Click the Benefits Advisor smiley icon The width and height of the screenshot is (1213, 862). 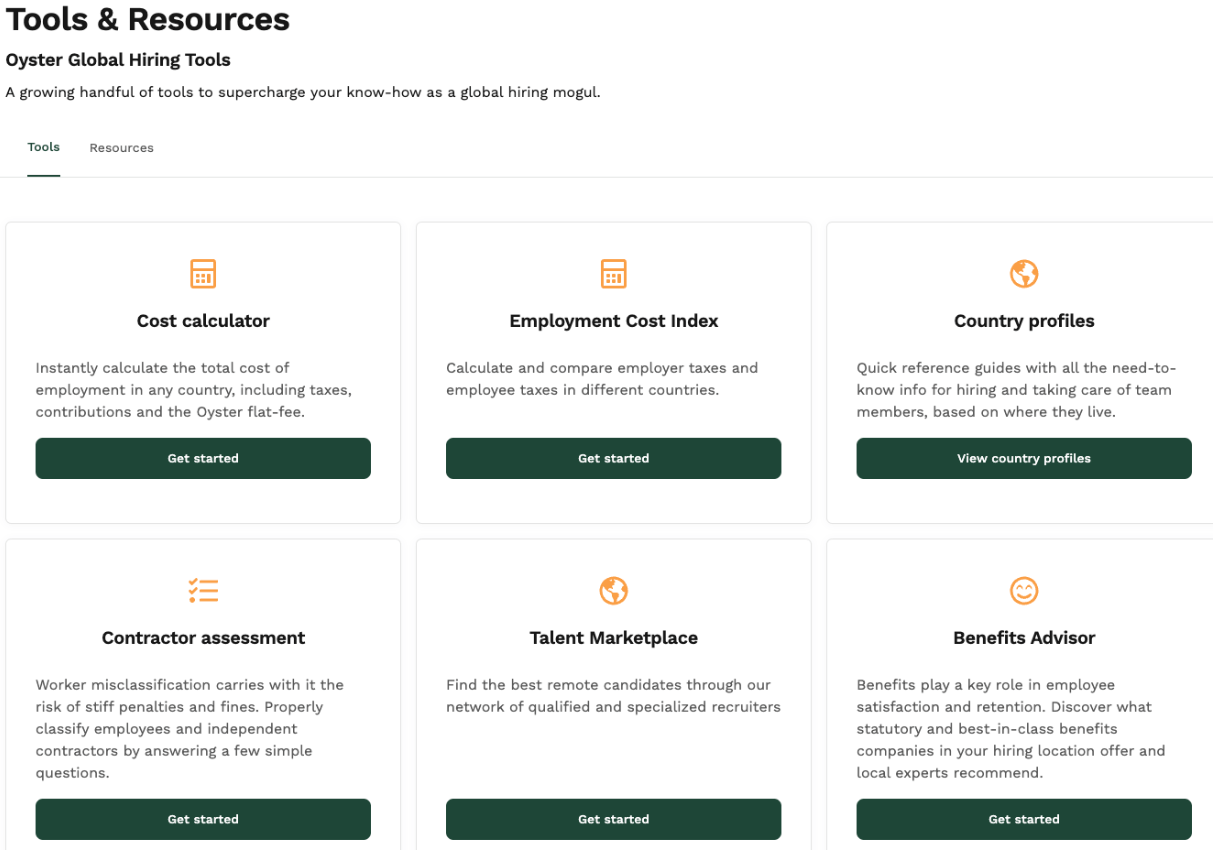coord(1023,590)
